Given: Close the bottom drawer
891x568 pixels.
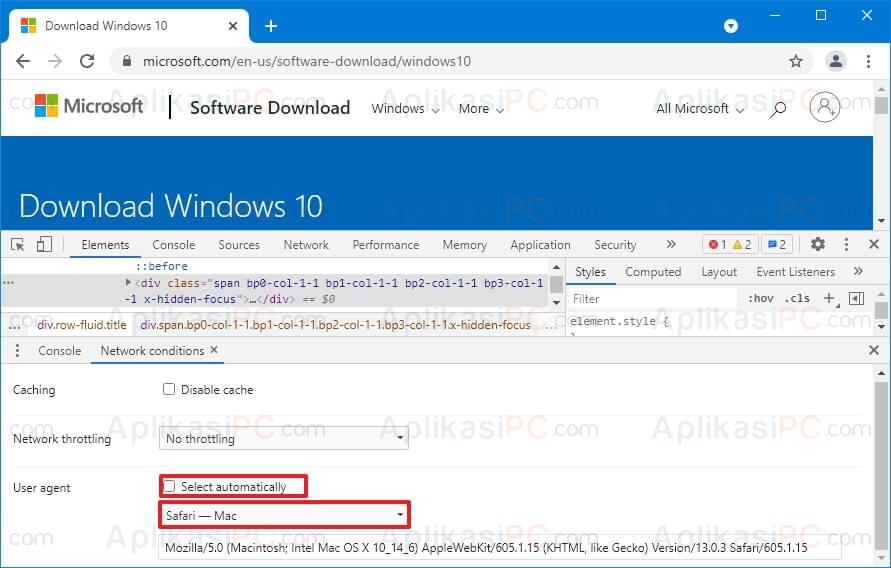Looking at the screenshot, I should tap(874, 350).
